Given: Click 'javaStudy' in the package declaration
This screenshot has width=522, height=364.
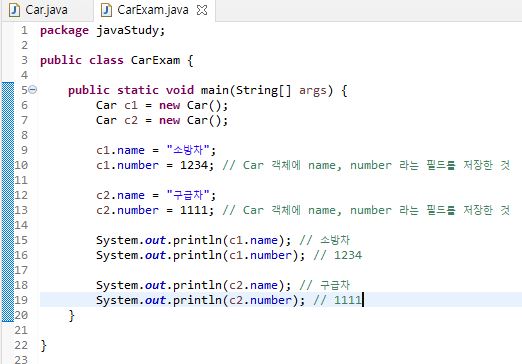Looking at the screenshot, I should click(x=127, y=30).
